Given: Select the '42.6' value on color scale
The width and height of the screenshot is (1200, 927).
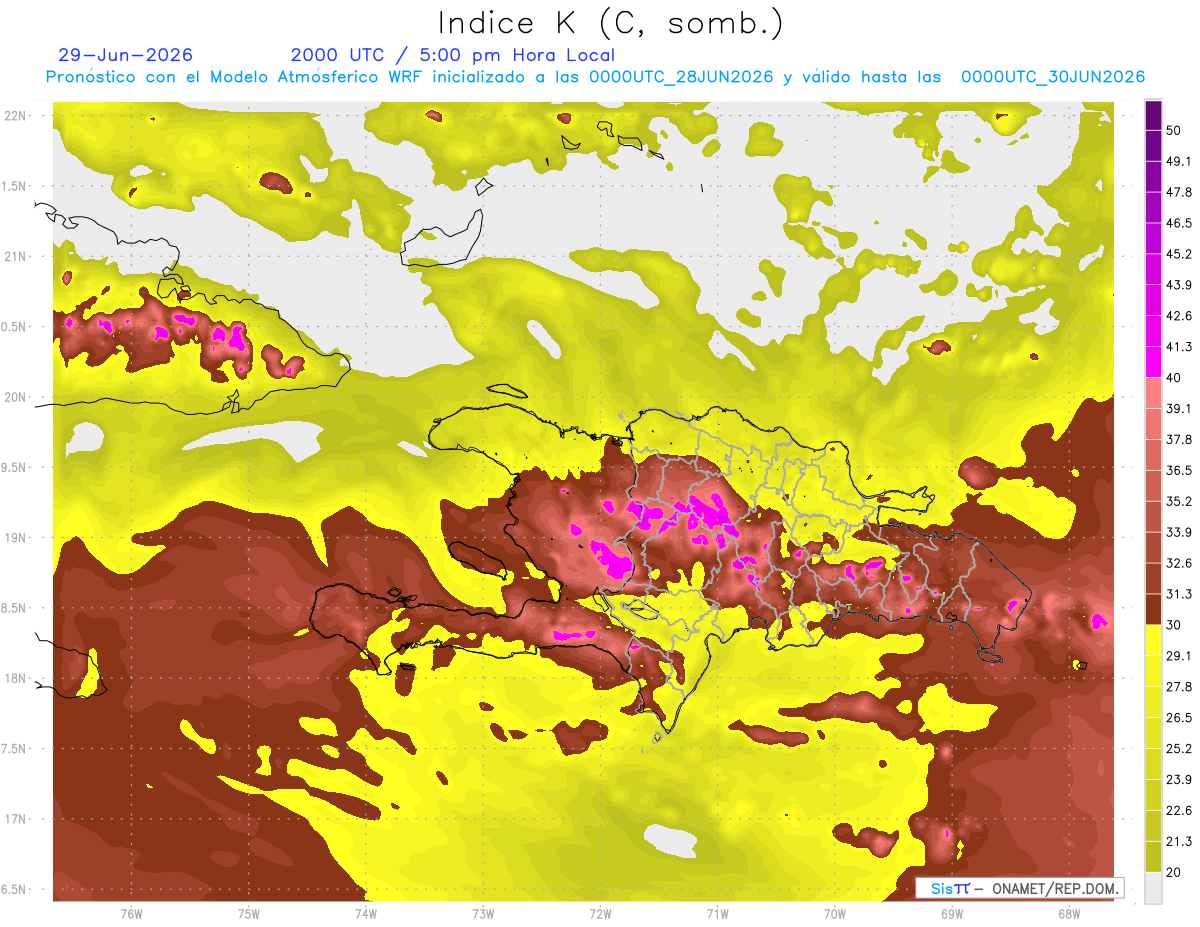Looking at the screenshot, I should (x=1178, y=316).
